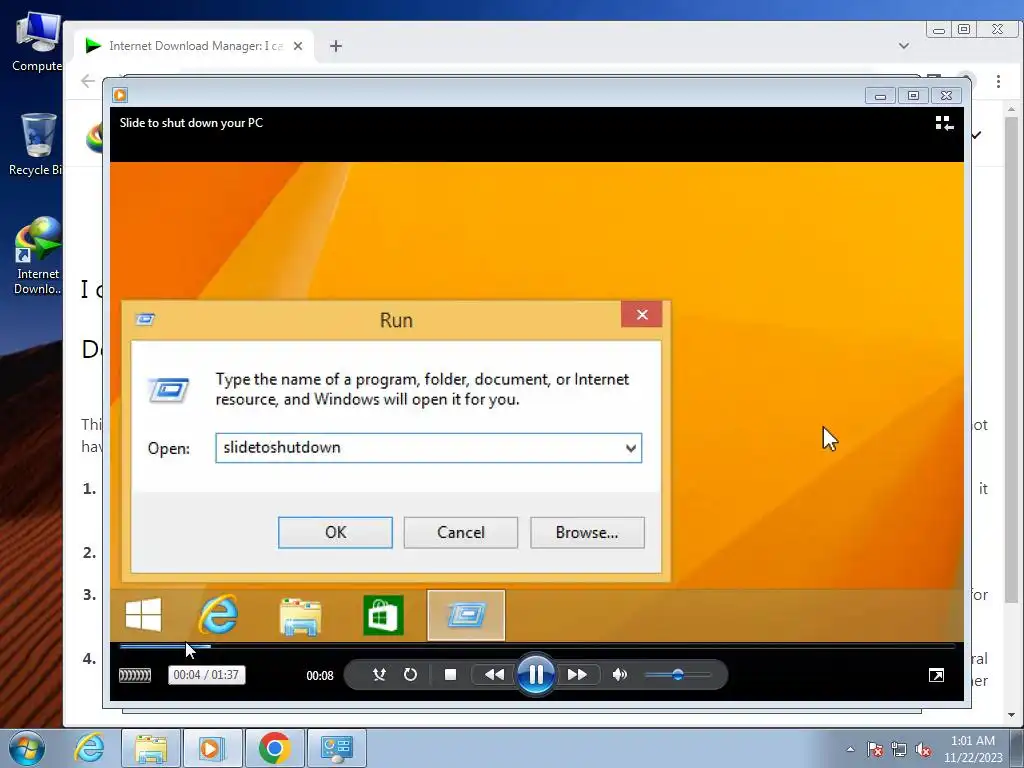Mute the Media Player volume
The width and height of the screenshot is (1024, 768).
pyautogui.click(x=620, y=675)
